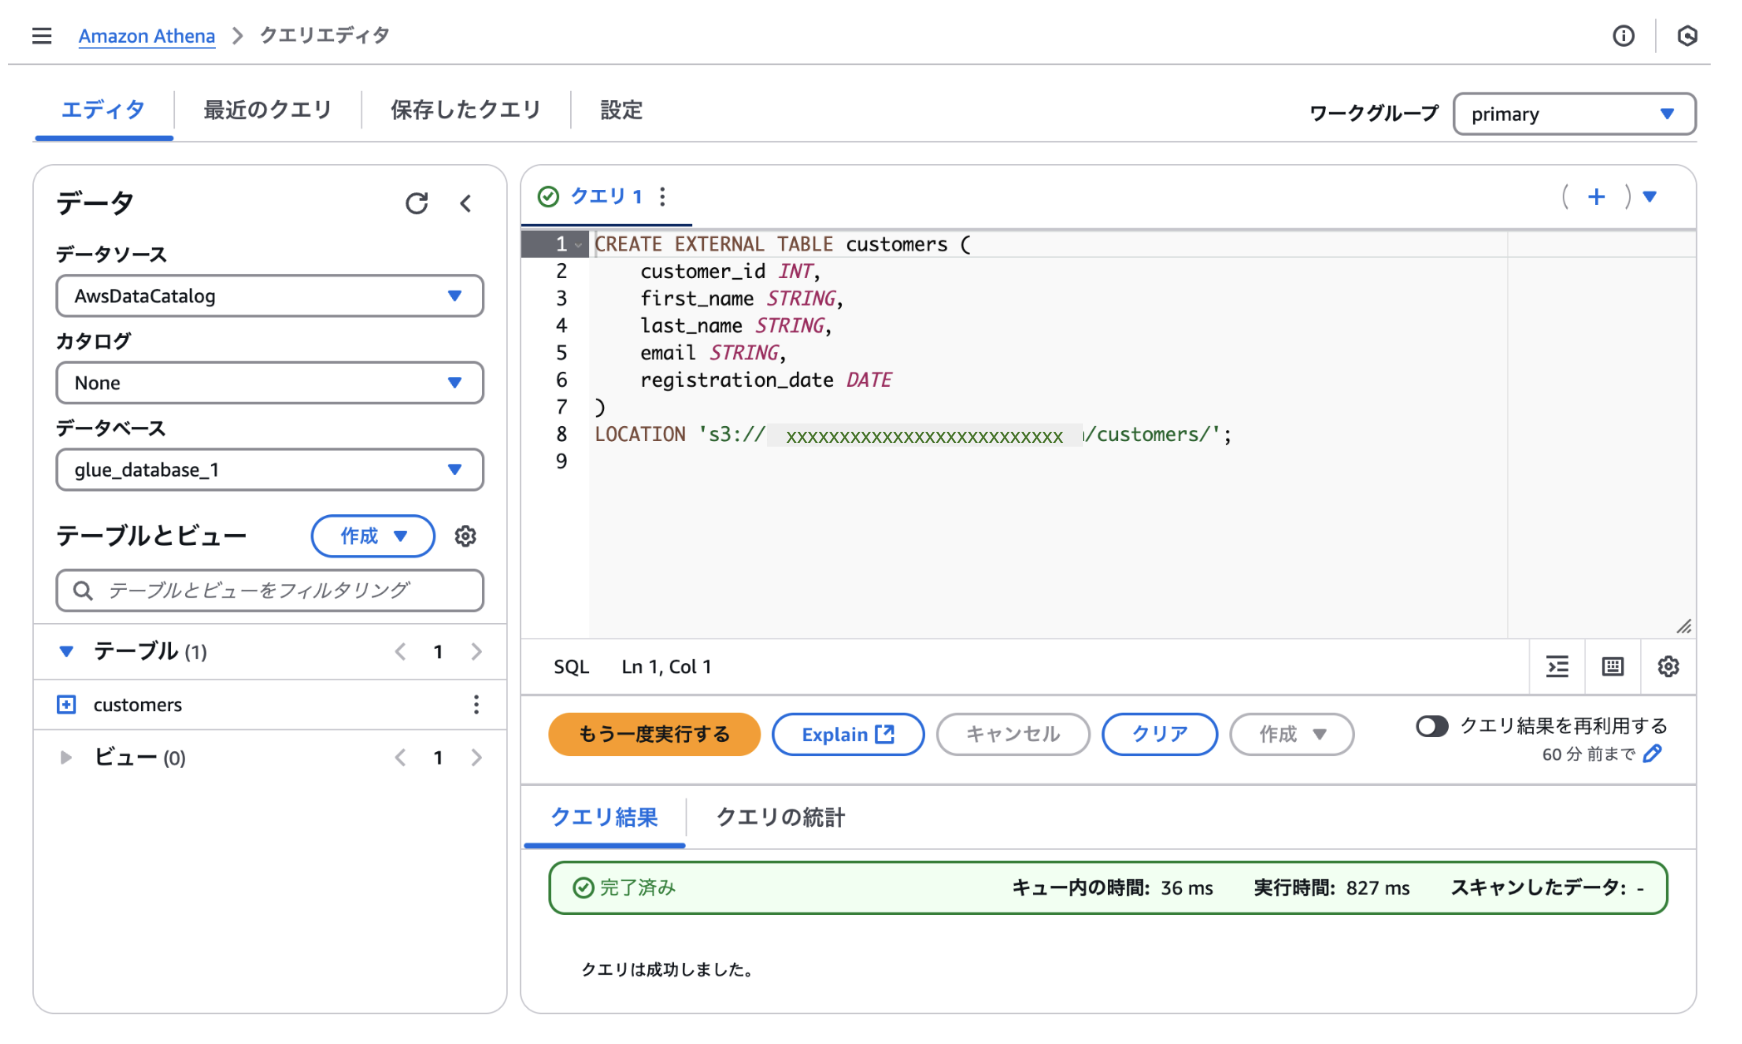The image size is (1742, 1044).
Task: Go to next page of テーブル list
Action: pos(476,652)
